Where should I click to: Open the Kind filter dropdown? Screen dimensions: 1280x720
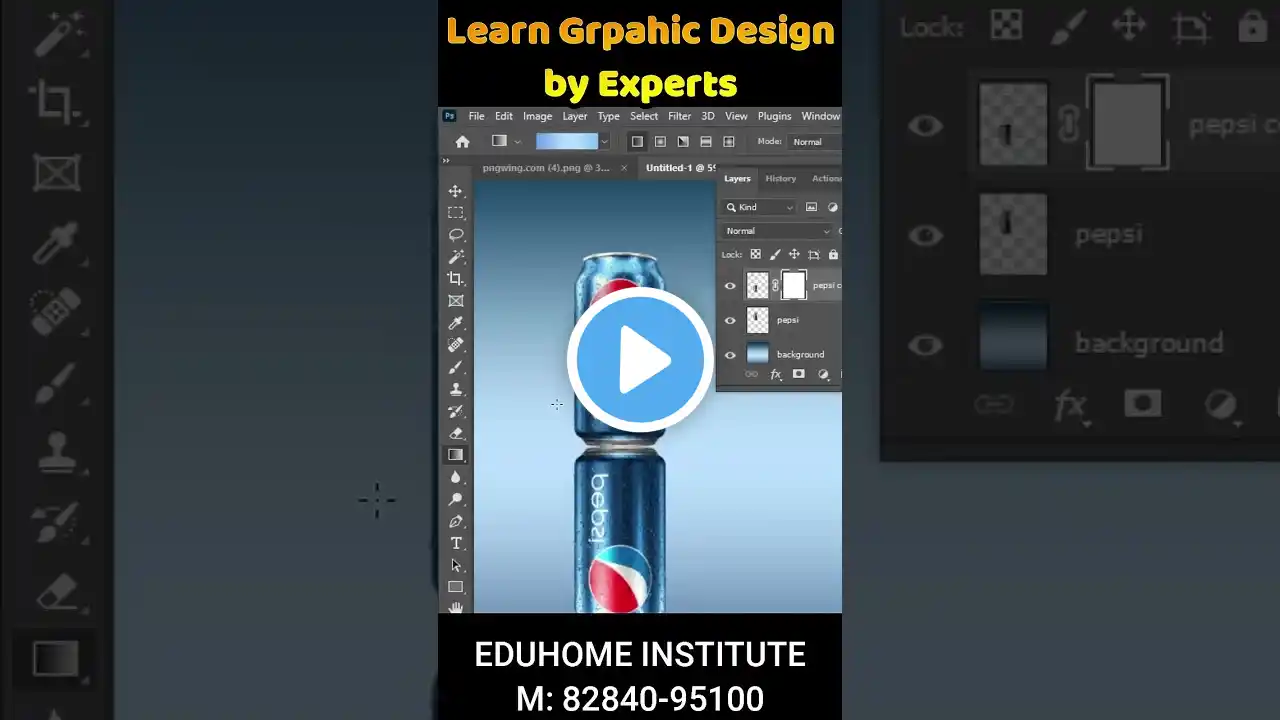[760, 207]
